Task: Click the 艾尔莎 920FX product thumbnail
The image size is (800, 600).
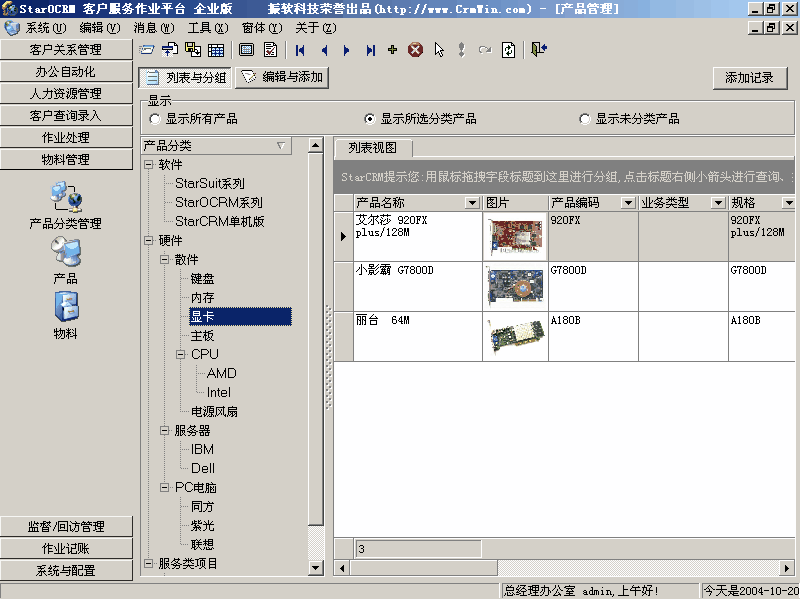Action: [x=515, y=237]
